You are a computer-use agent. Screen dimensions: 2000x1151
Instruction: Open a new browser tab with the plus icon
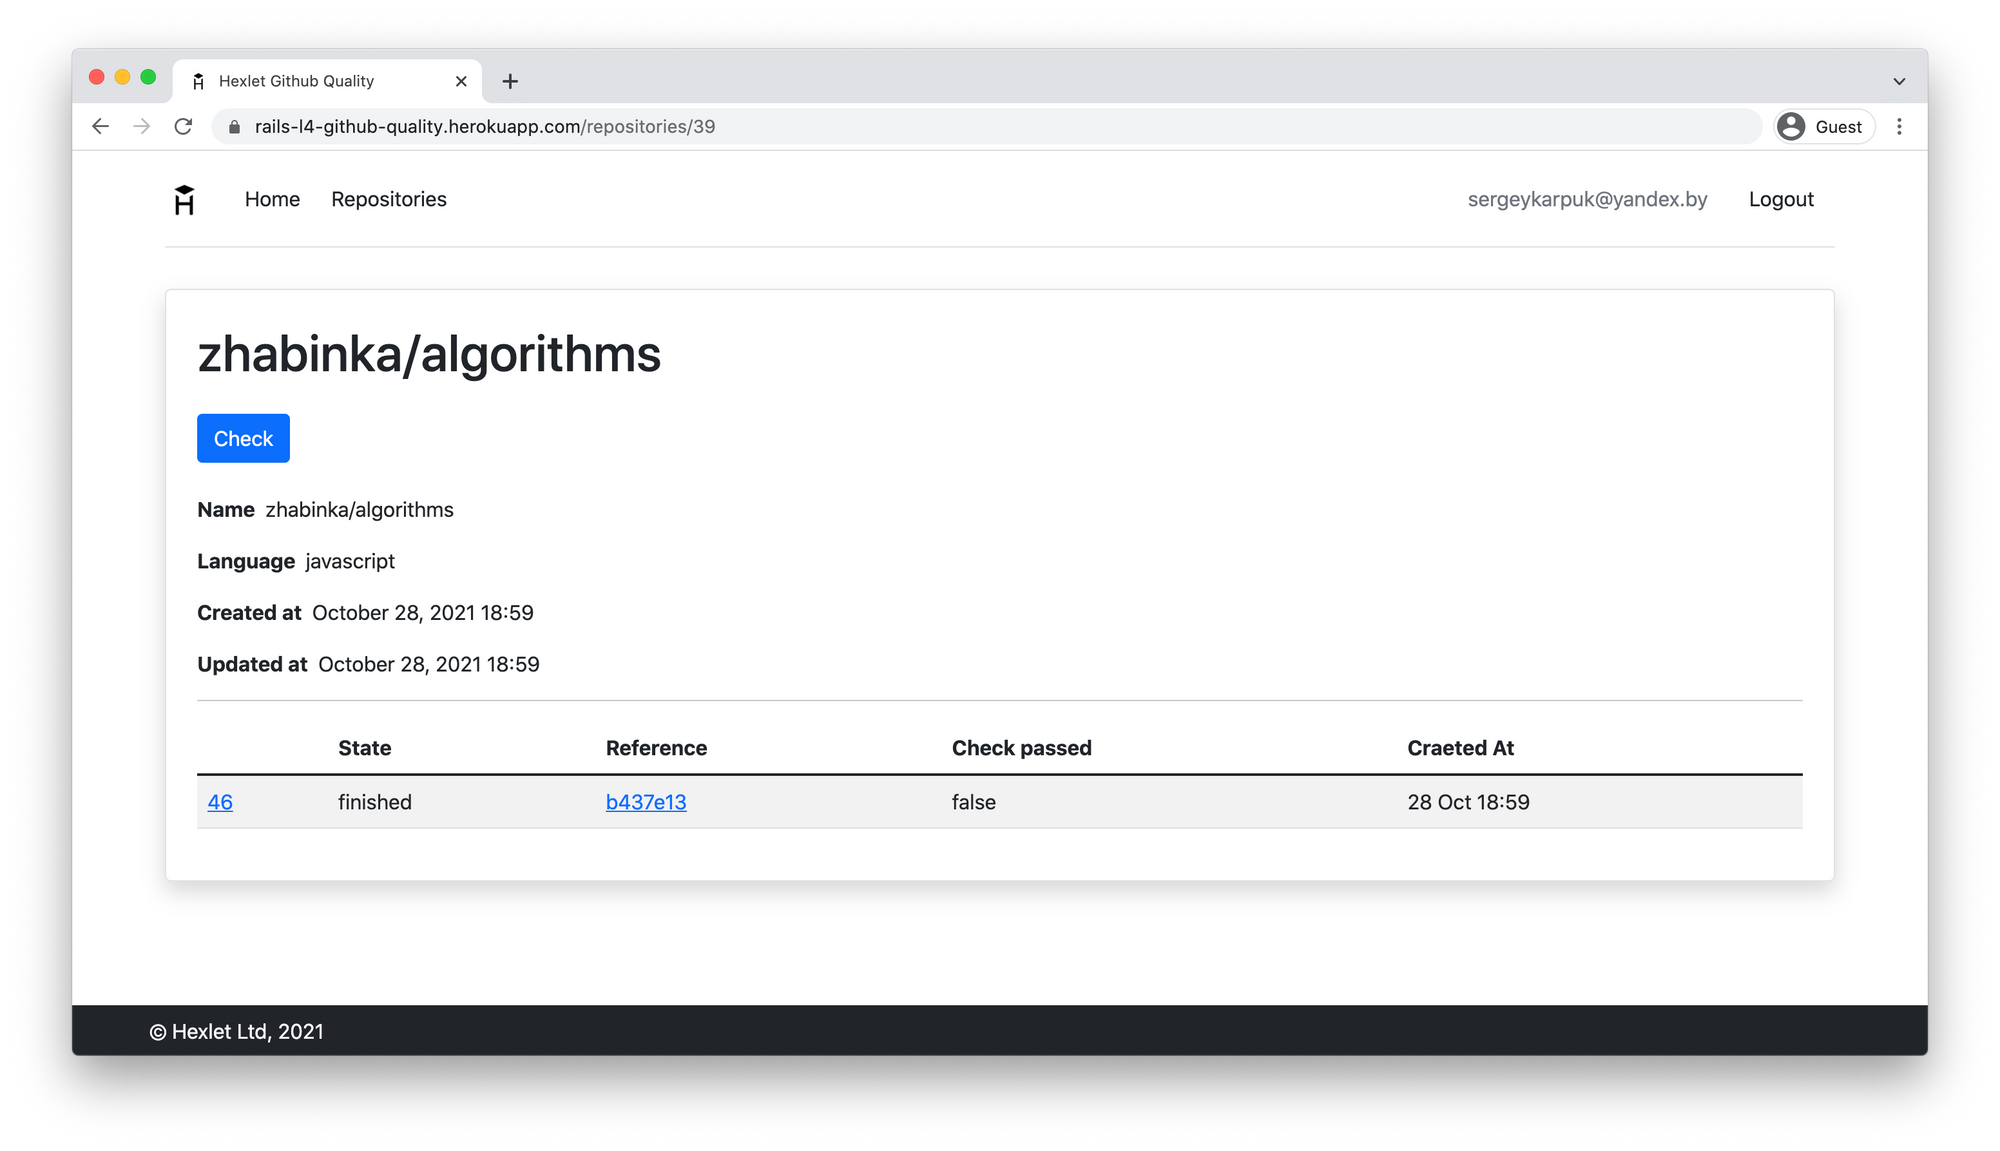pos(511,81)
